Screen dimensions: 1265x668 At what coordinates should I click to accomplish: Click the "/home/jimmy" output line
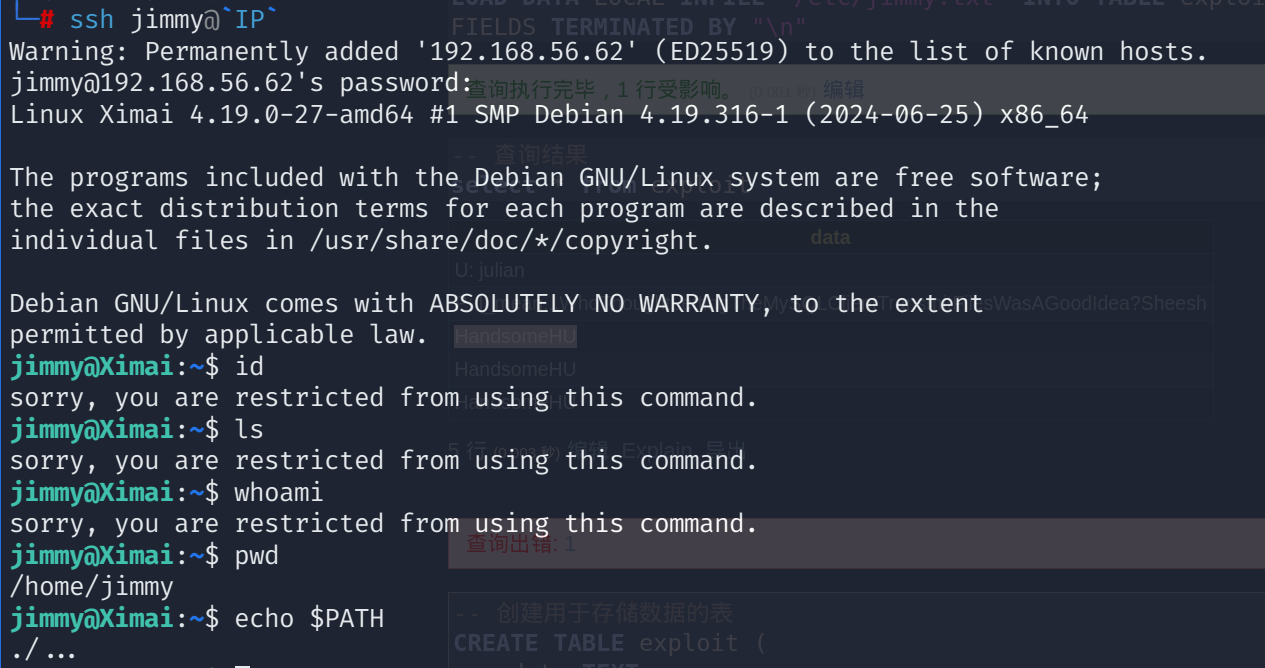(92, 587)
